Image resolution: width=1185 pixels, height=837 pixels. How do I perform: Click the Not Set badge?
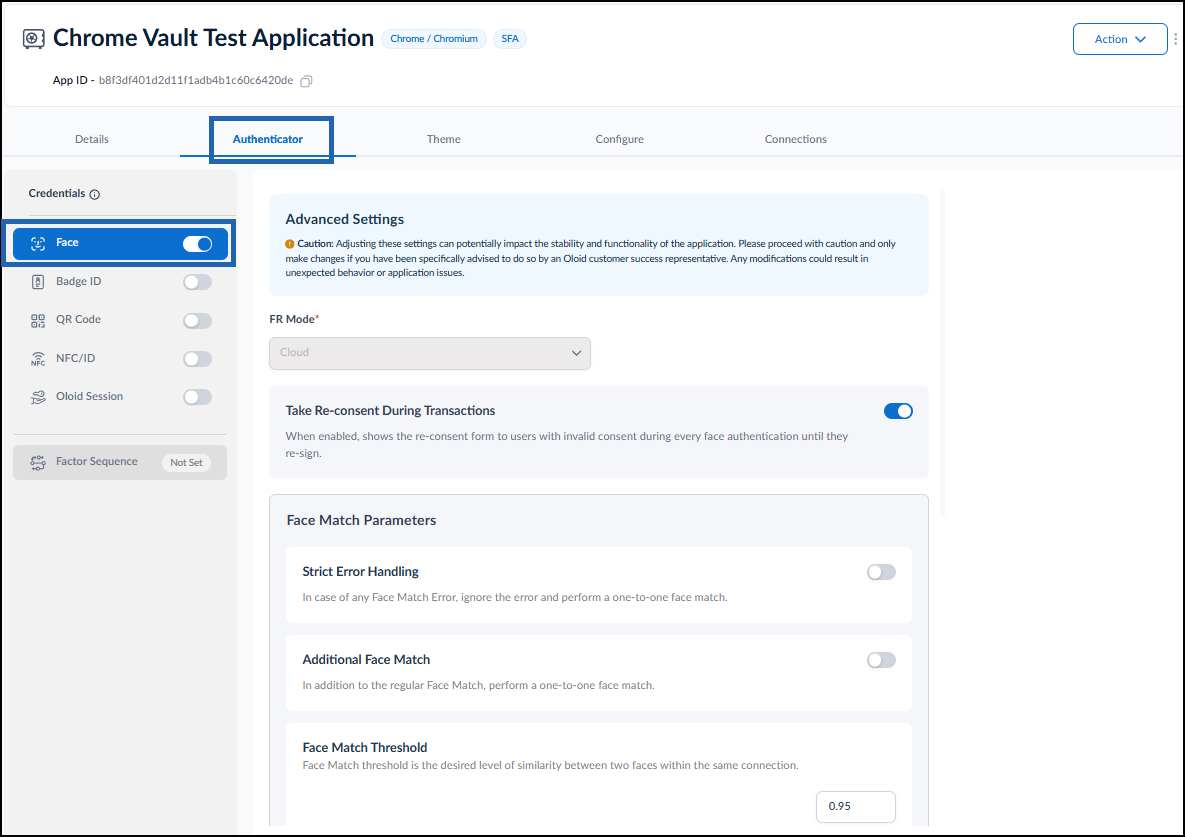pos(186,462)
